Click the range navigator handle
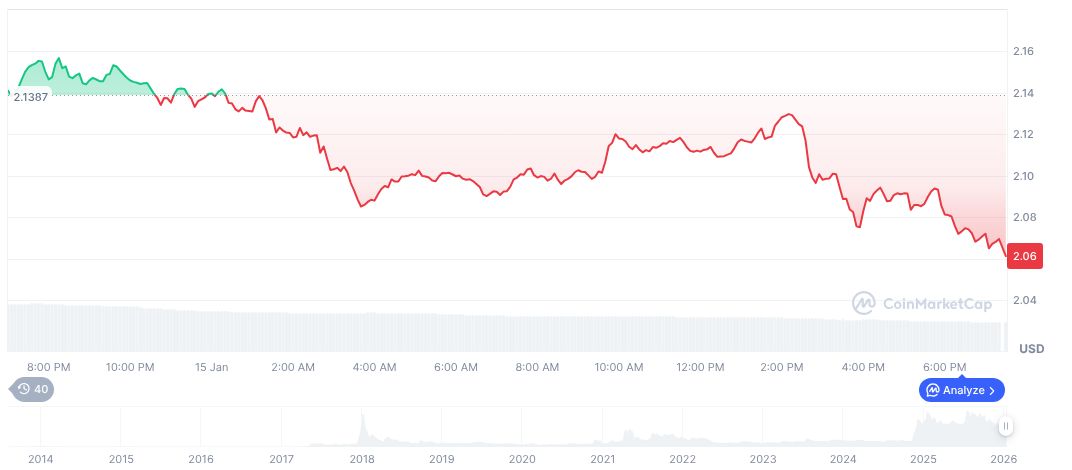 point(1006,426)
